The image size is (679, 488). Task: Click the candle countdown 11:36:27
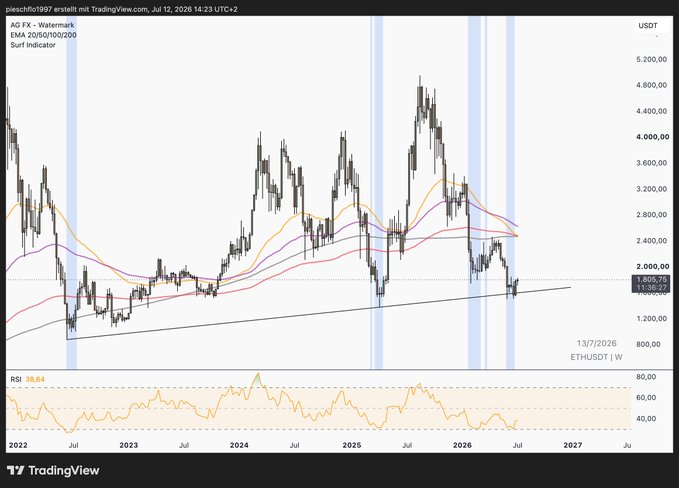point(651,288)
